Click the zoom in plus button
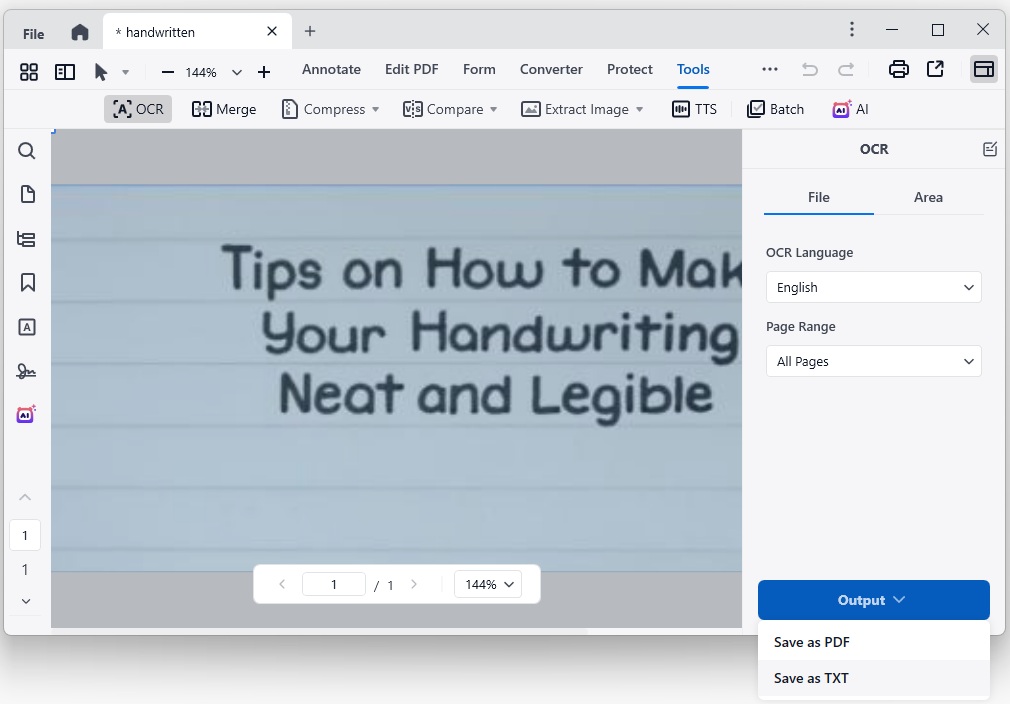 point(264,72)
